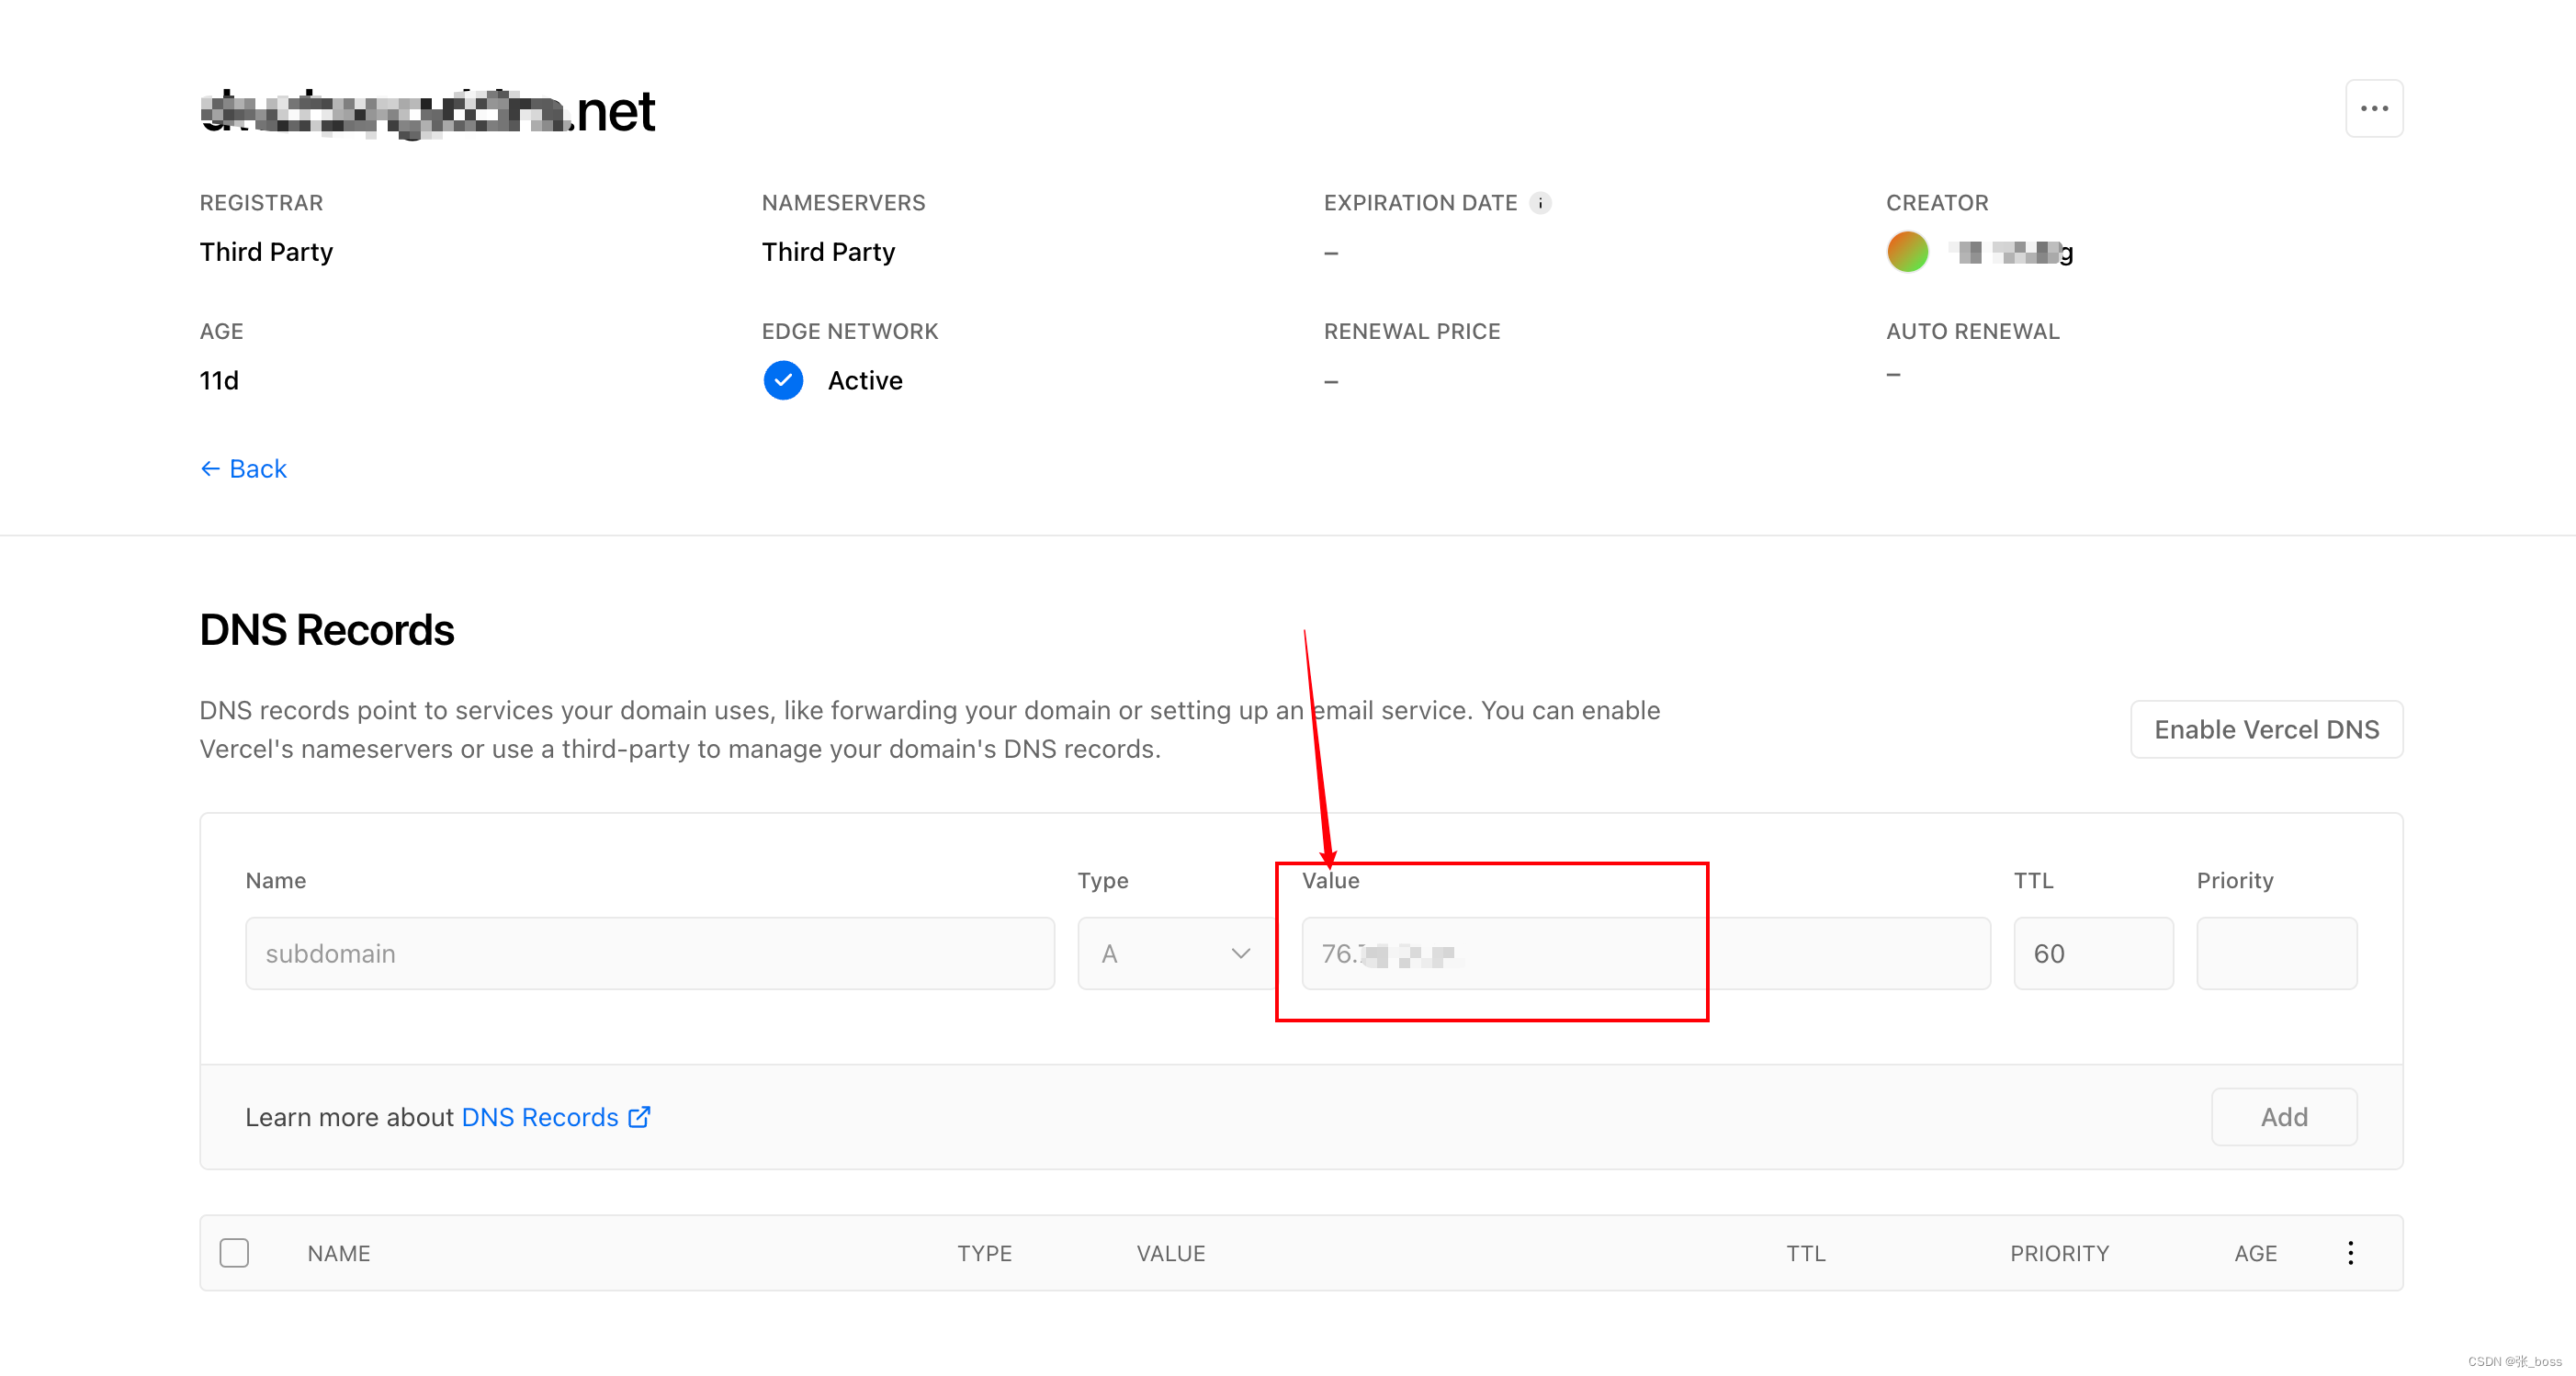
Task: Click the Expiration Date info icon
Action: [1540, 203]
